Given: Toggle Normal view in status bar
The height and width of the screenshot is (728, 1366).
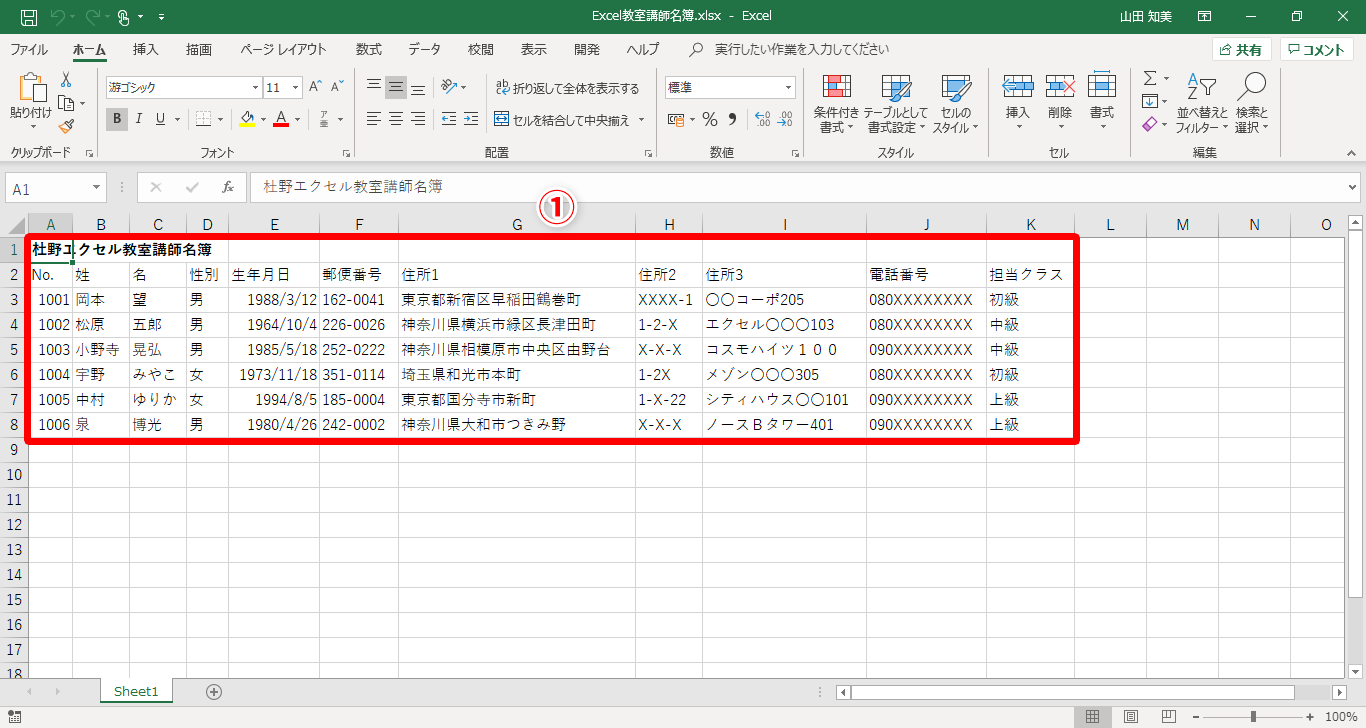Looking at the screenshot, I should tap(1093, 717).
